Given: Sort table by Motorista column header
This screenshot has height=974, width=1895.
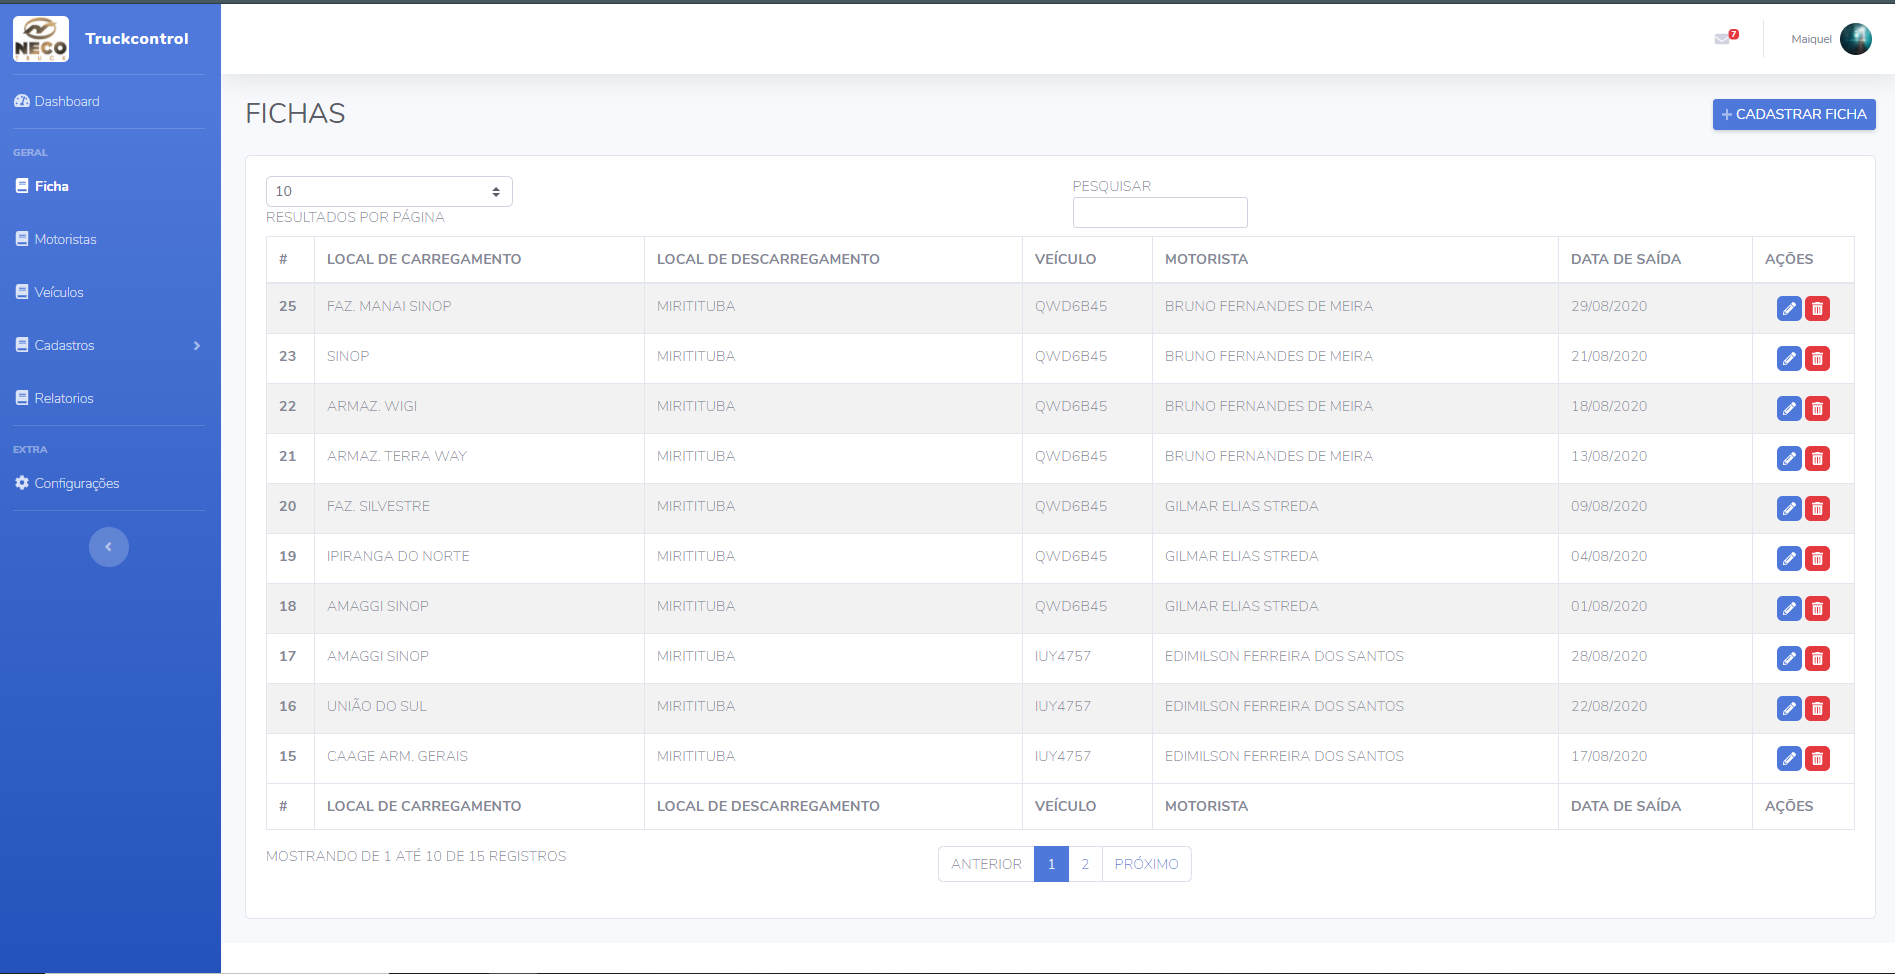Looking at the screenshot, I should 1206,259.
